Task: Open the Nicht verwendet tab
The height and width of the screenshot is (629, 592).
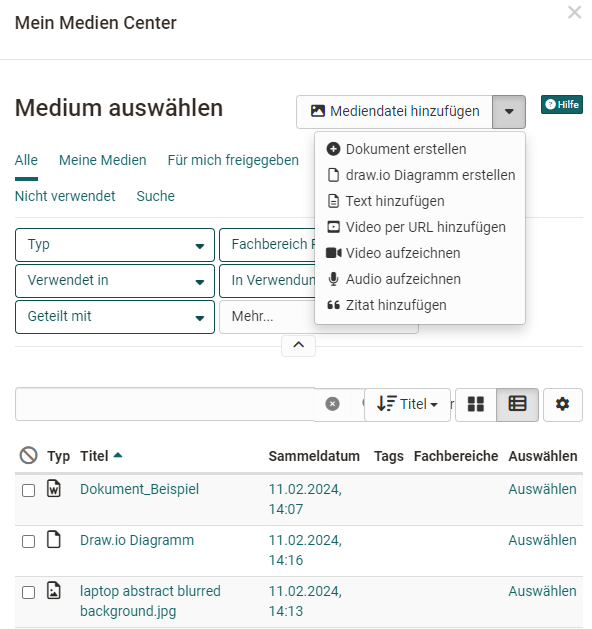Action: click(x=65, y=196)
